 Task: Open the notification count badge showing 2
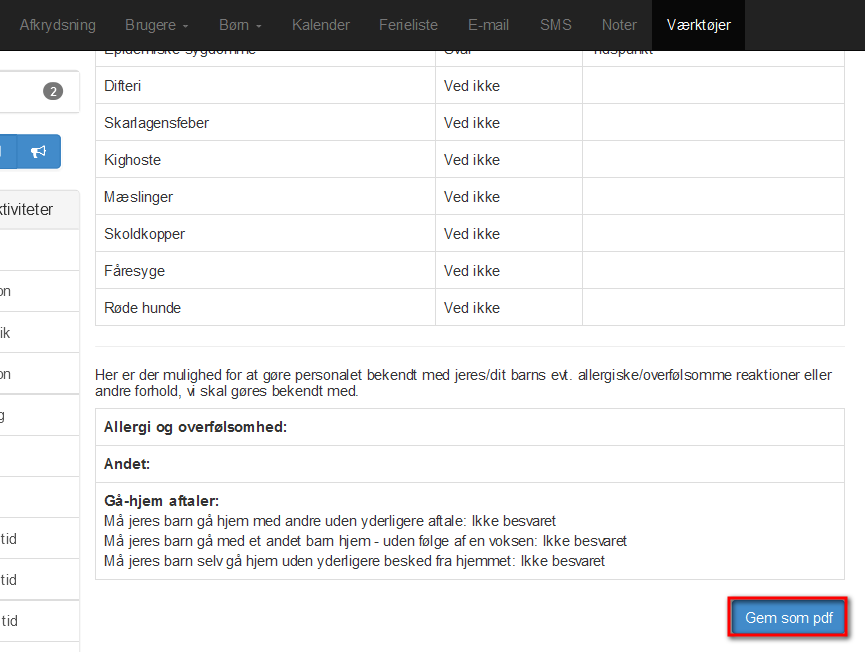[x=53, y=92]
